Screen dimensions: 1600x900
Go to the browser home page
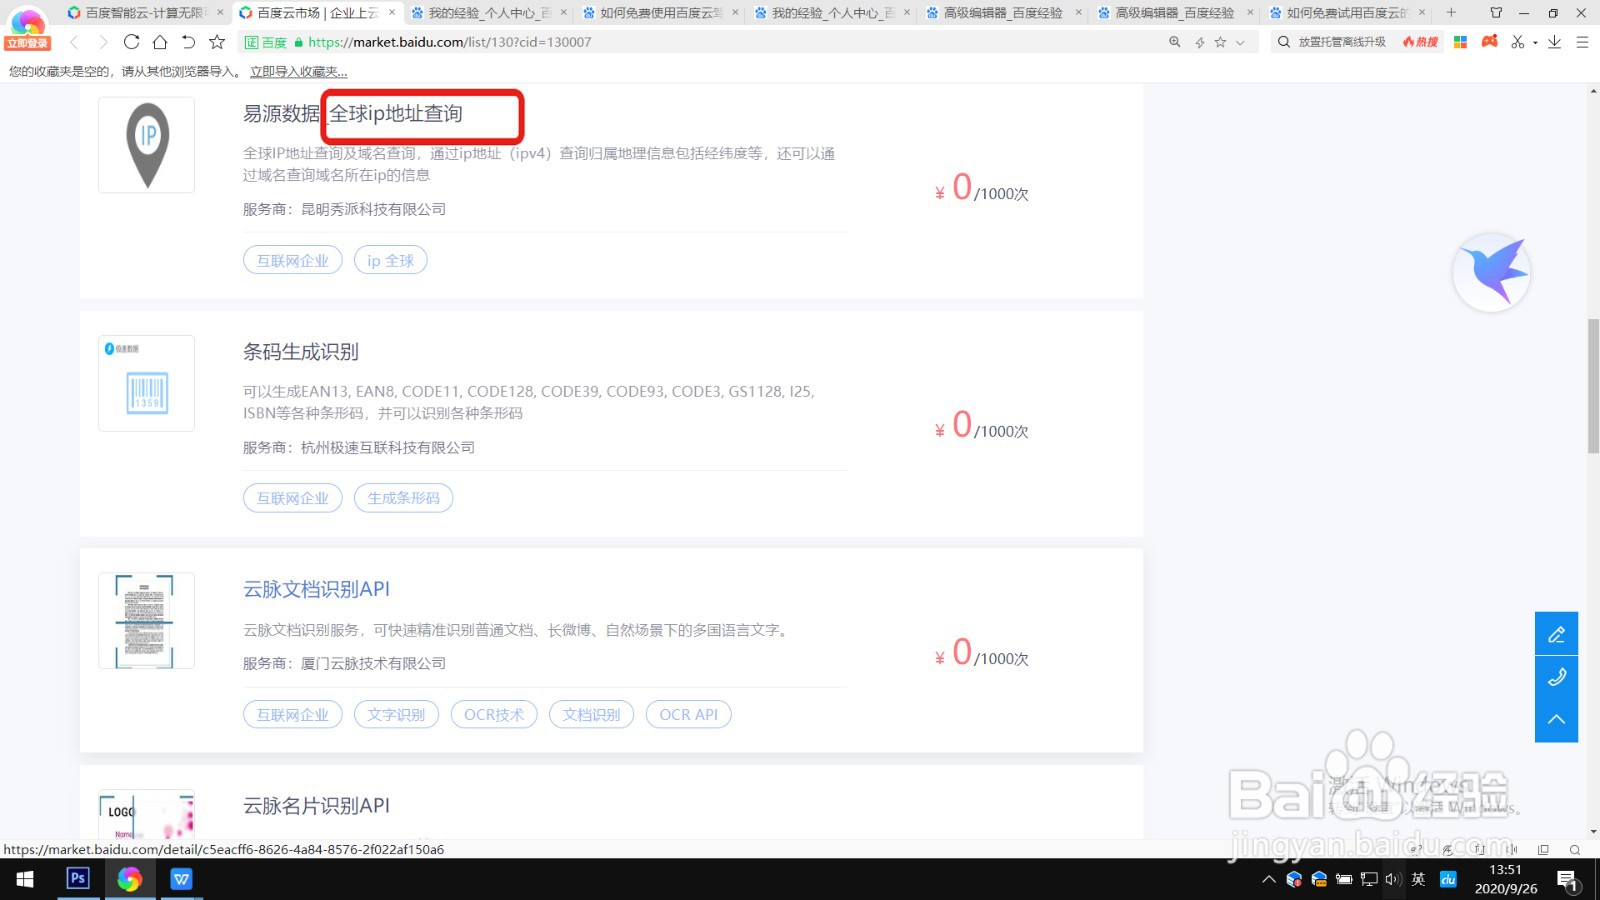click(160, 42)
